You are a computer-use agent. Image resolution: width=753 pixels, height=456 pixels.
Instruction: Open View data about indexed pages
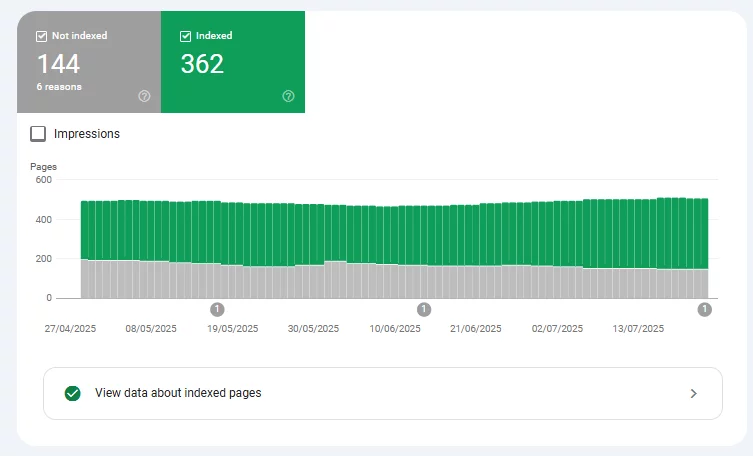pyautogui.click(x=178, y=393)
